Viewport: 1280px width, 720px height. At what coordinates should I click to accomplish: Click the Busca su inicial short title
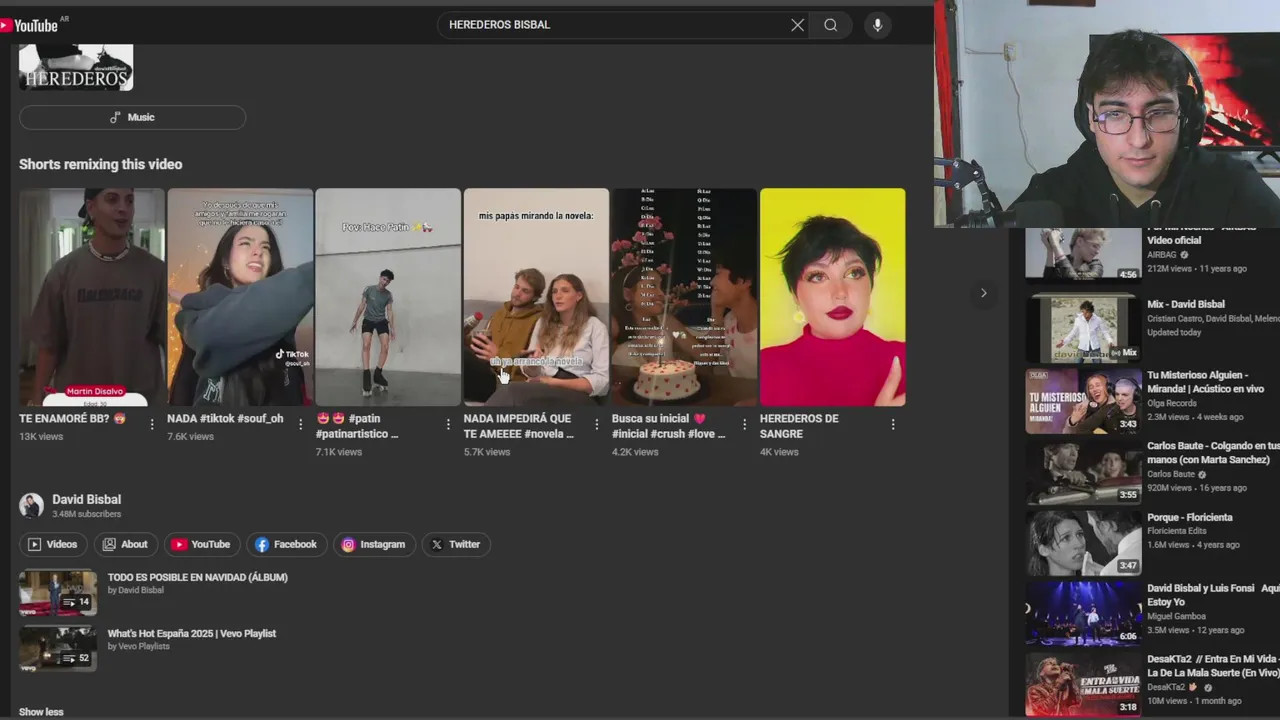669,426
